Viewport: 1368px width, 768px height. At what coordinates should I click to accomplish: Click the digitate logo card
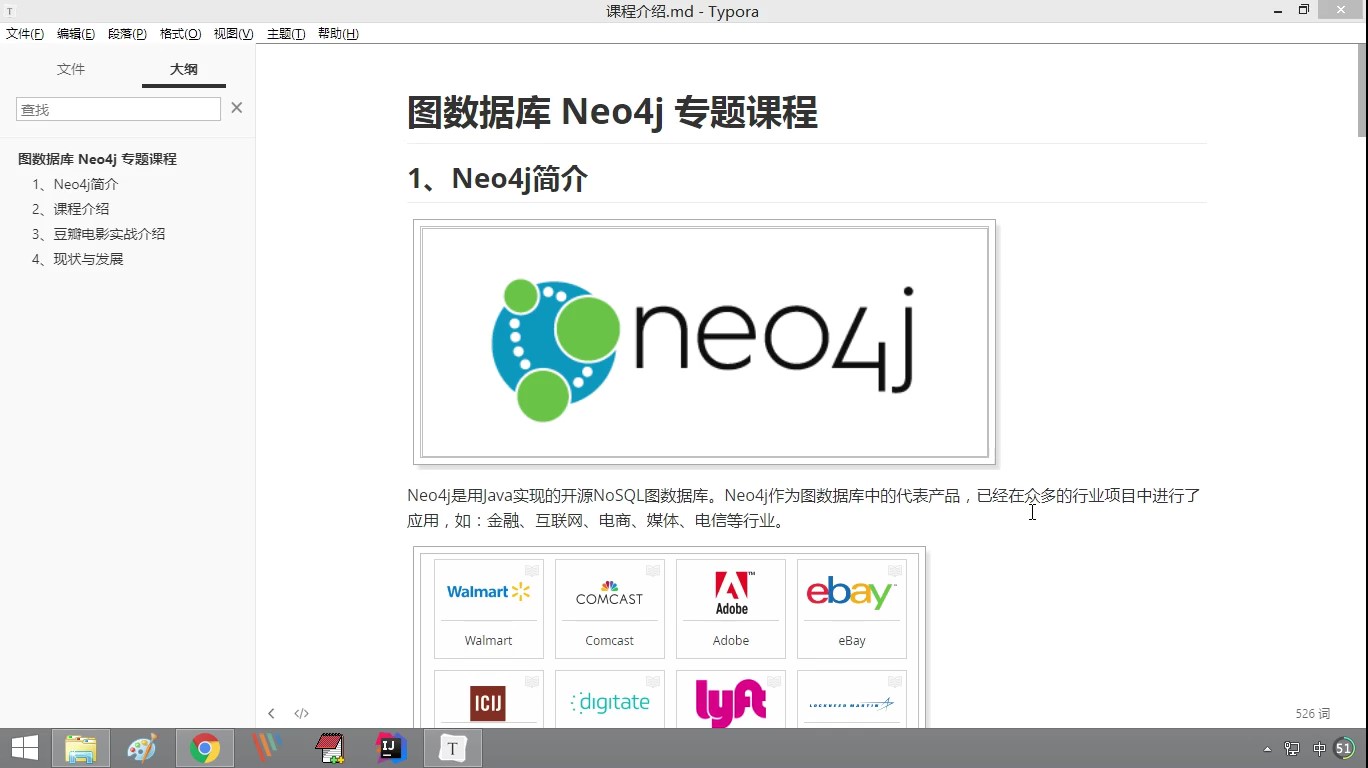[610, 699]
